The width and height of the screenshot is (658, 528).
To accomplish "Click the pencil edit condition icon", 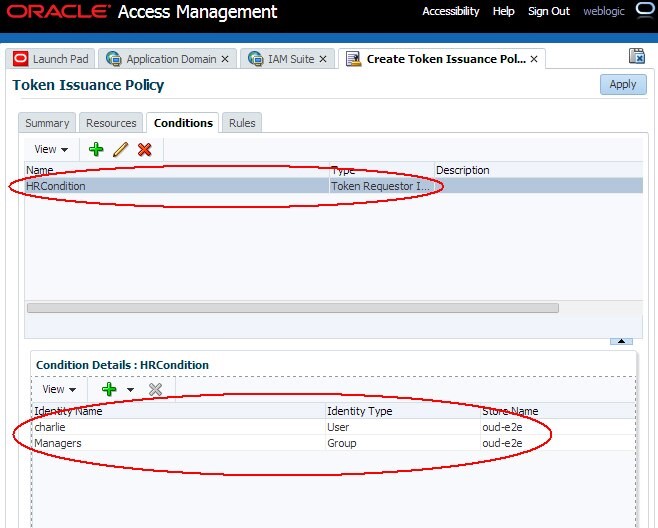I will (x=120, y=149).
